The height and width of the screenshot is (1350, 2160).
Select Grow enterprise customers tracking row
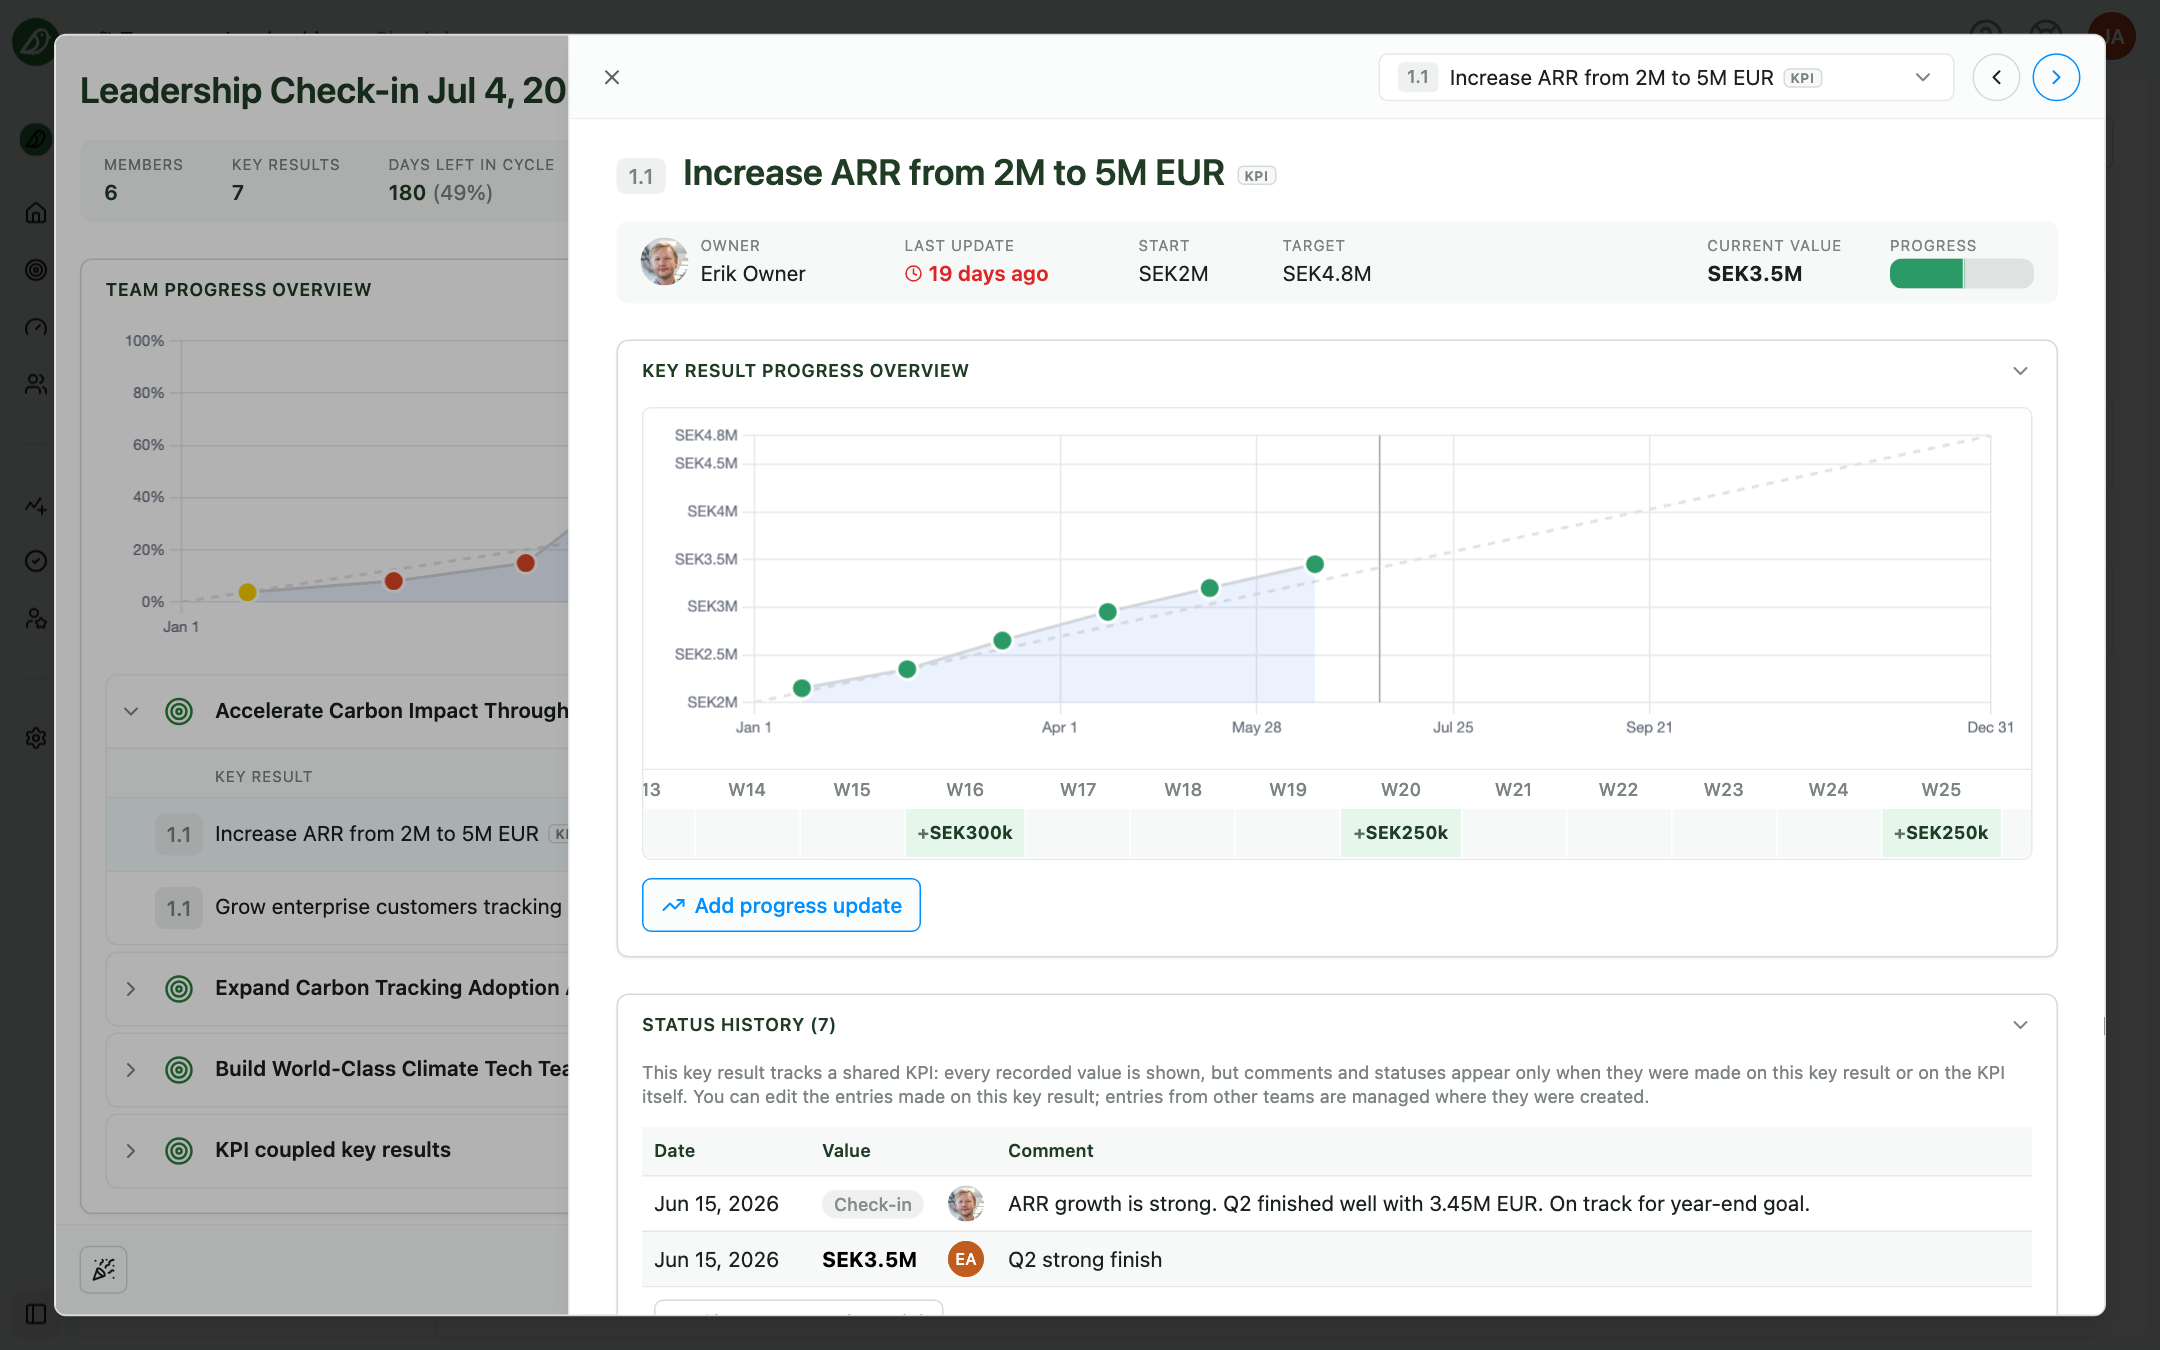[x=338, y=907]
